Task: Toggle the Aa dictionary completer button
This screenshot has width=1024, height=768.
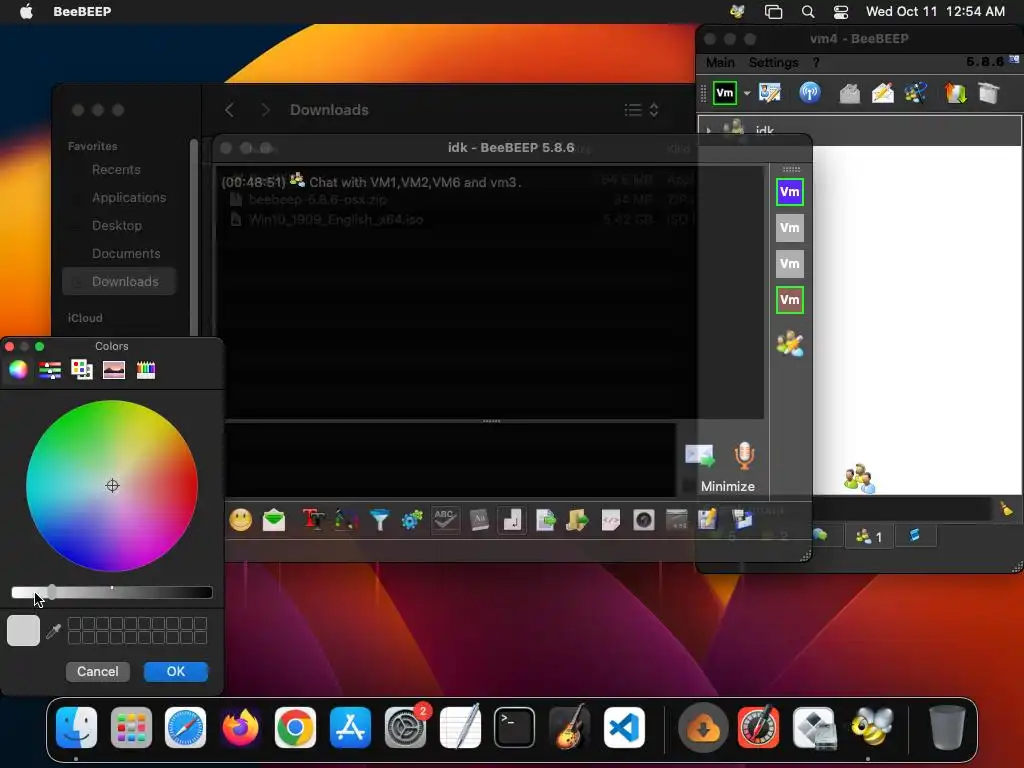Action: (x=479, y=520)
